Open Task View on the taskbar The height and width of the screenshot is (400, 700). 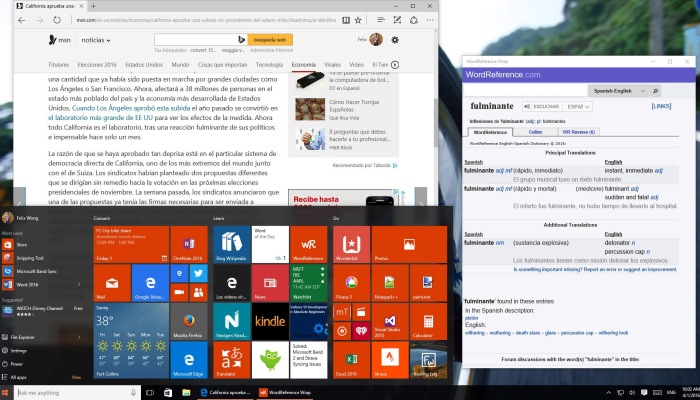(150, 392)
